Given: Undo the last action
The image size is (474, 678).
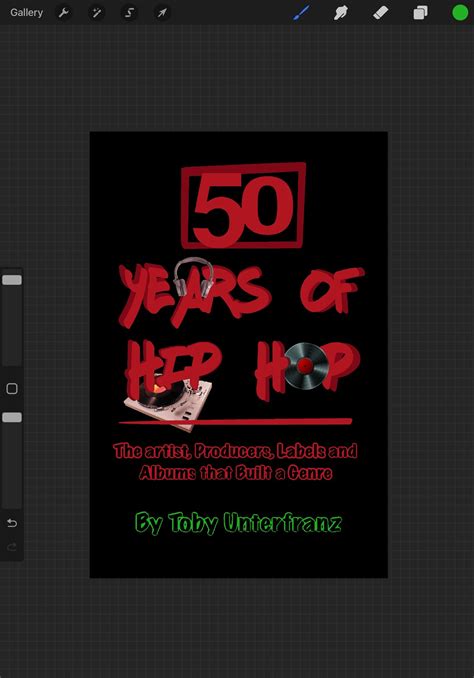Looking at the screenshot, I should pos(12,523).
